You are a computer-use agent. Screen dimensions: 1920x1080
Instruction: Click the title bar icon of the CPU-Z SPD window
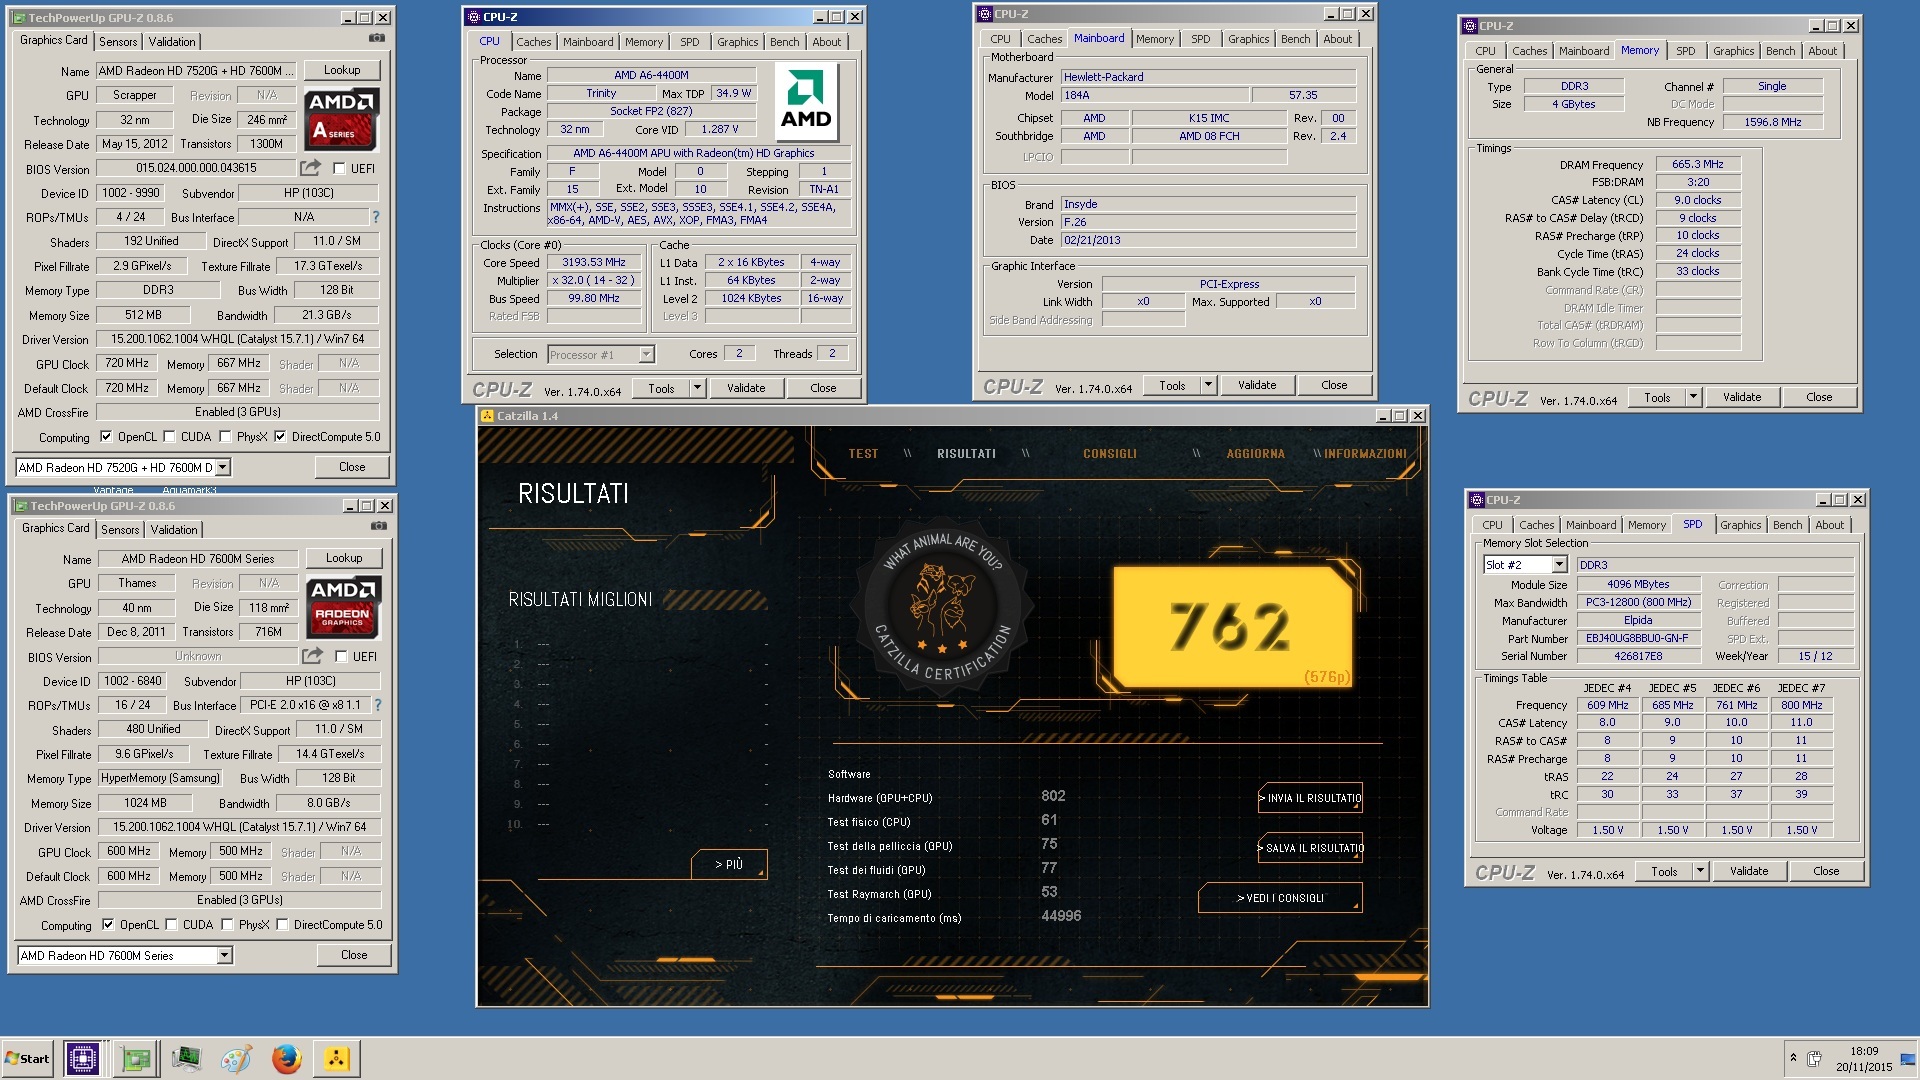1477,499
